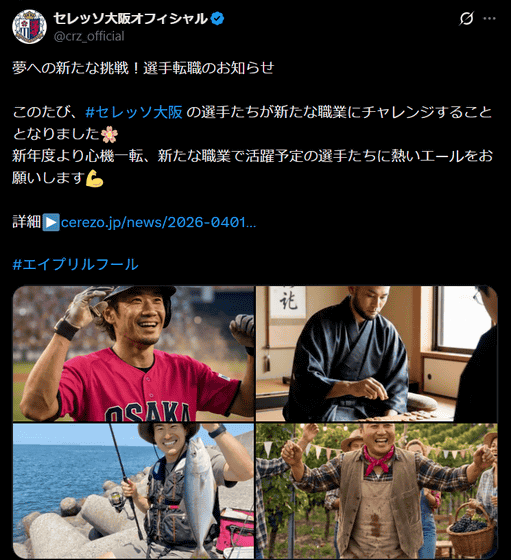Click the cherry blossom emoji
The height and width of the screenshot is (560, 511).
tap(109, 134)
